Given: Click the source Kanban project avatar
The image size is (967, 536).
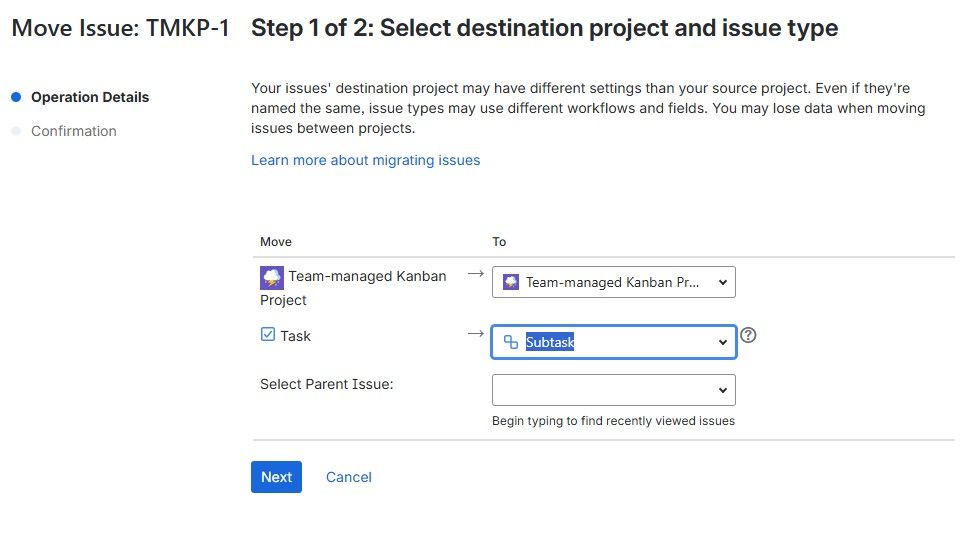Looking at the screenshot, I should pos(271,277).
